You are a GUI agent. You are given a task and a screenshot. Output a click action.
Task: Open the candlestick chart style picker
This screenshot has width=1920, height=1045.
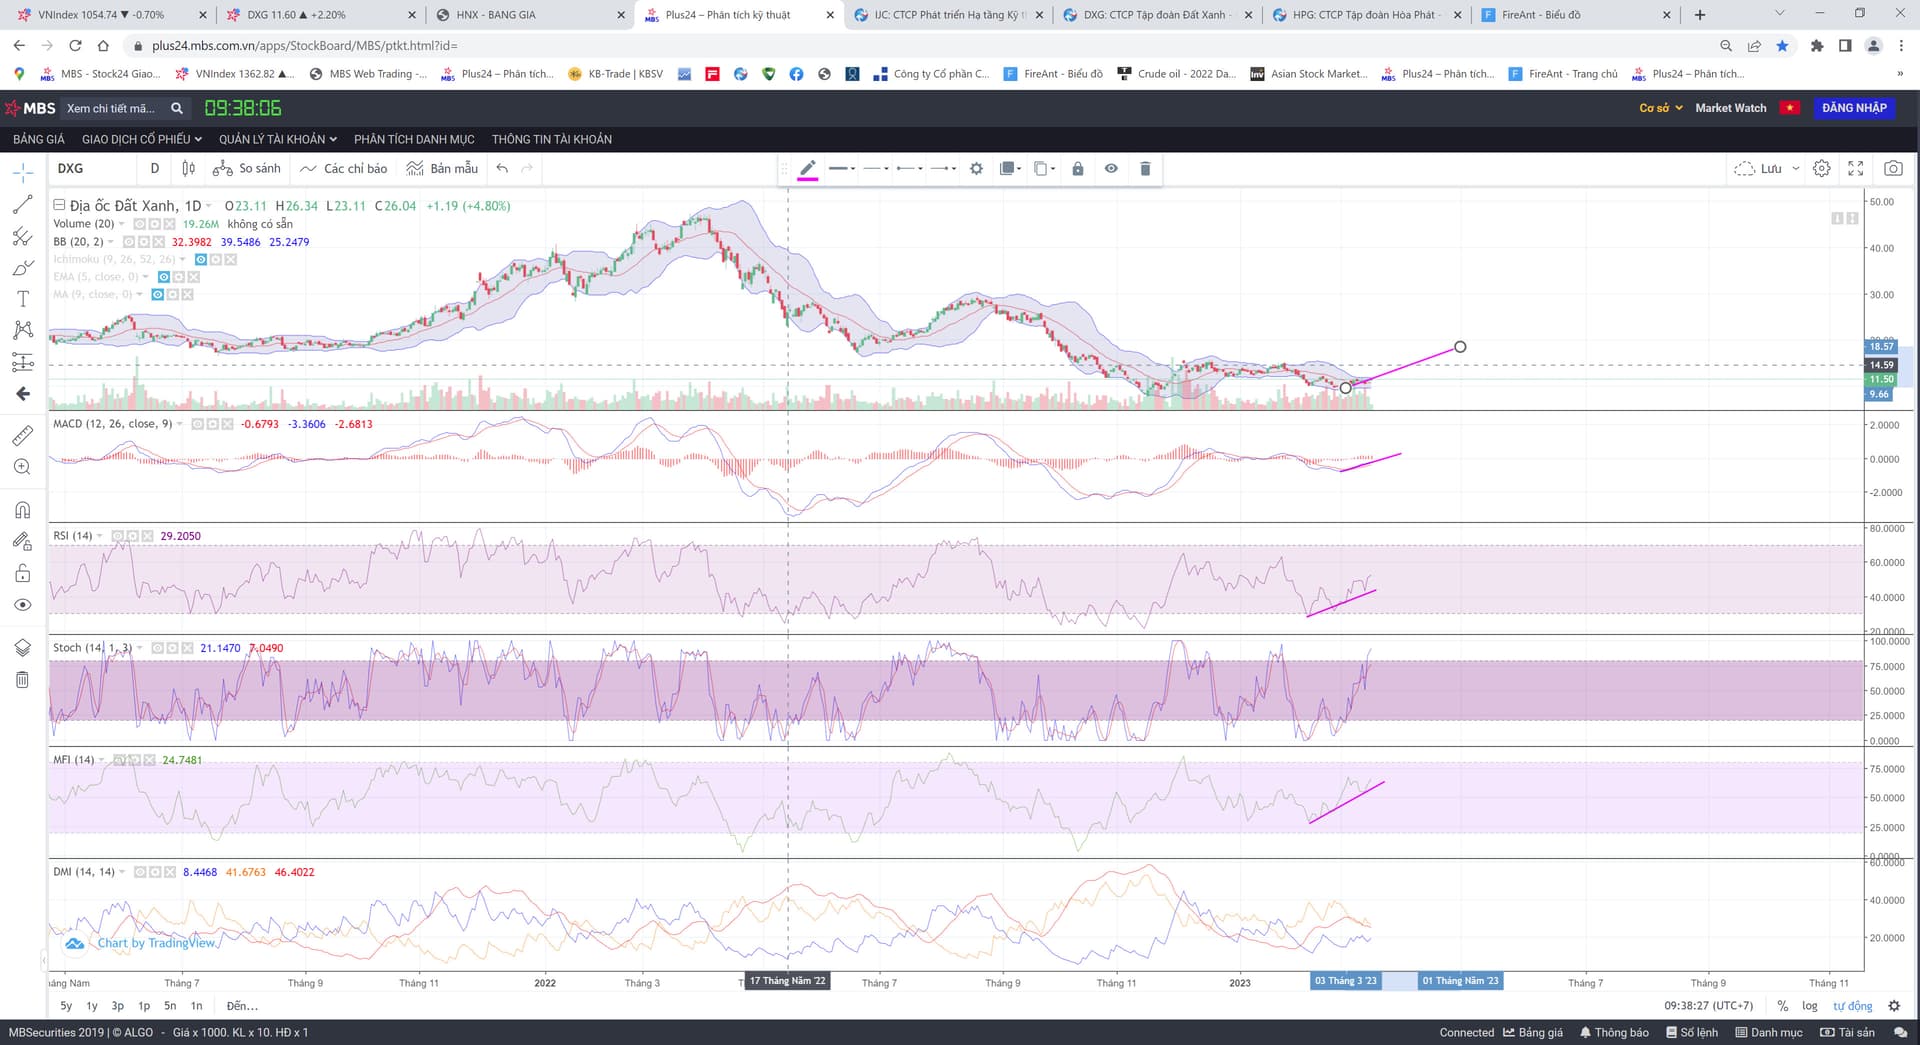click(x=189, y=169)
